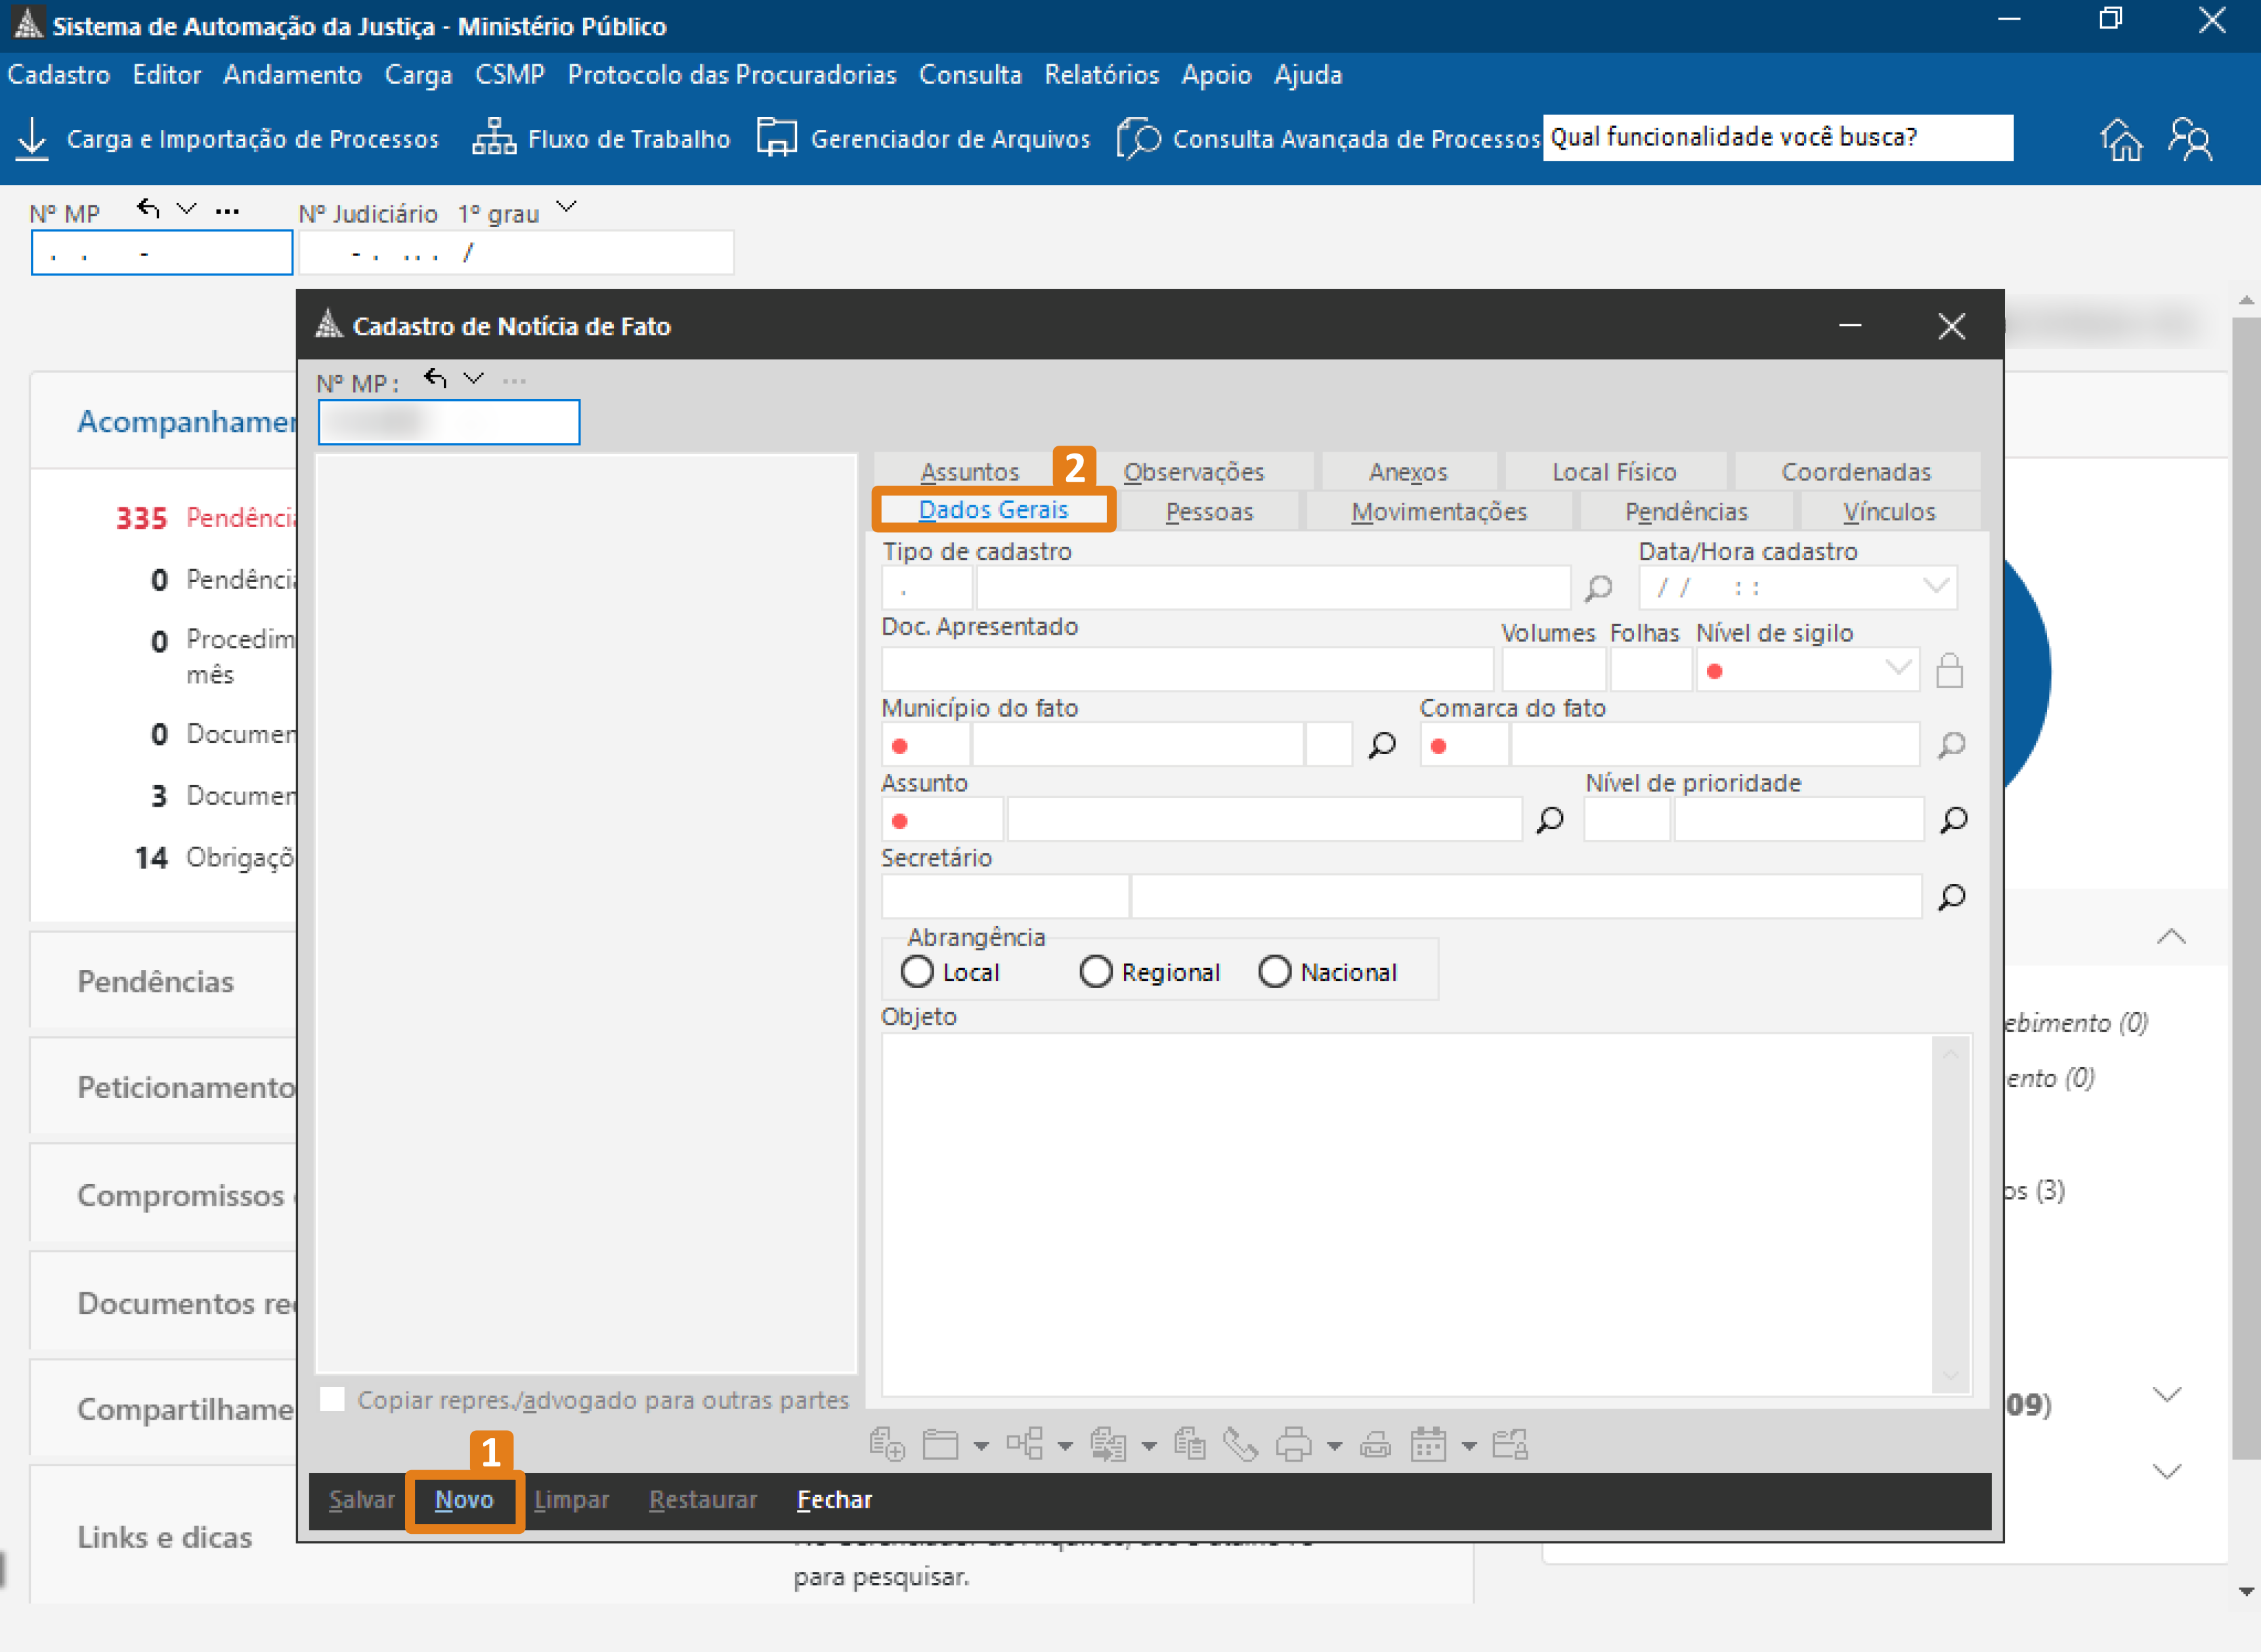Open the Nº MP history dropdown in the dialog
This screenshot has height=1652, width=2261.
(475, 378)
